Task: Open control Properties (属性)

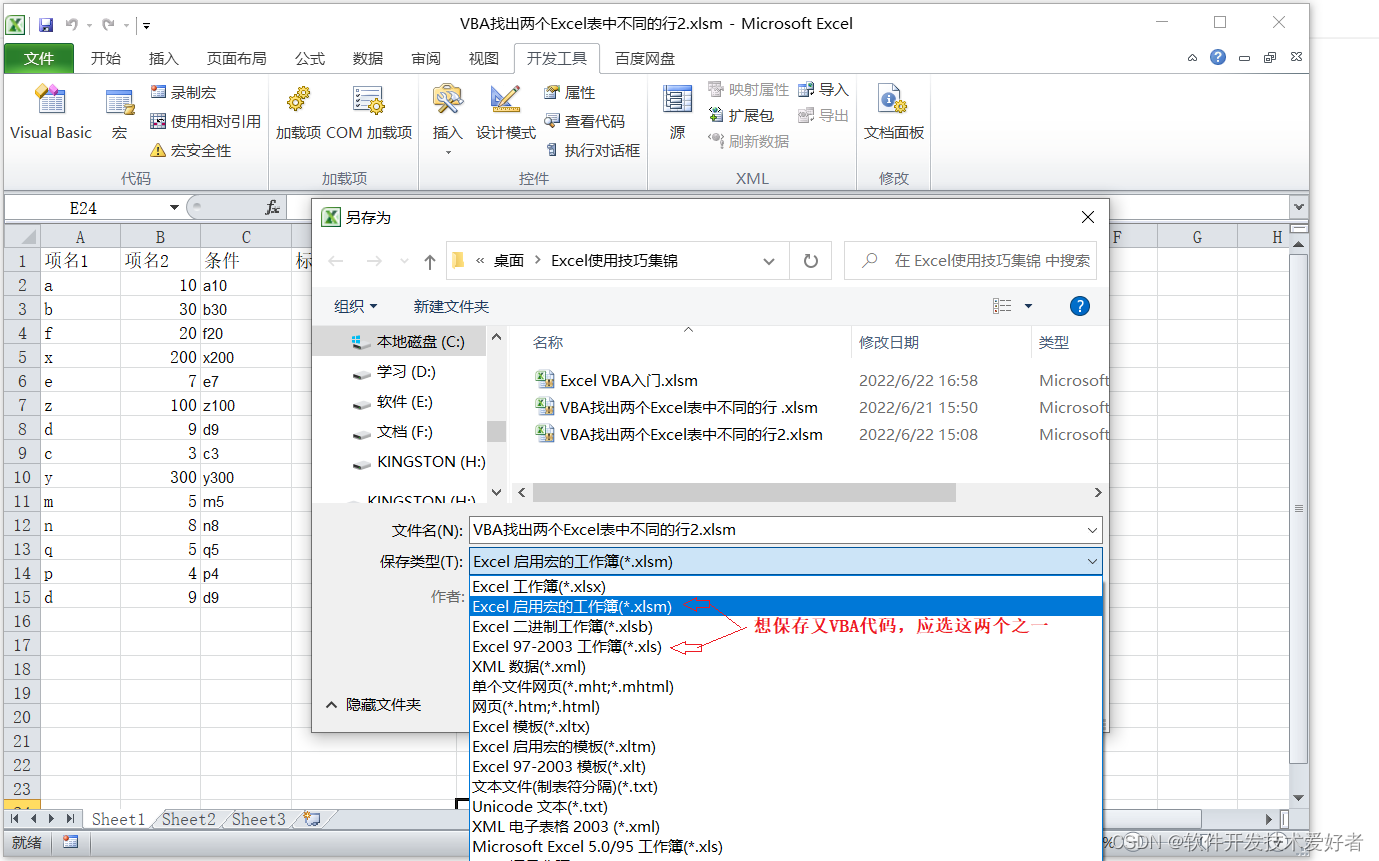Action: coord(570,92)
